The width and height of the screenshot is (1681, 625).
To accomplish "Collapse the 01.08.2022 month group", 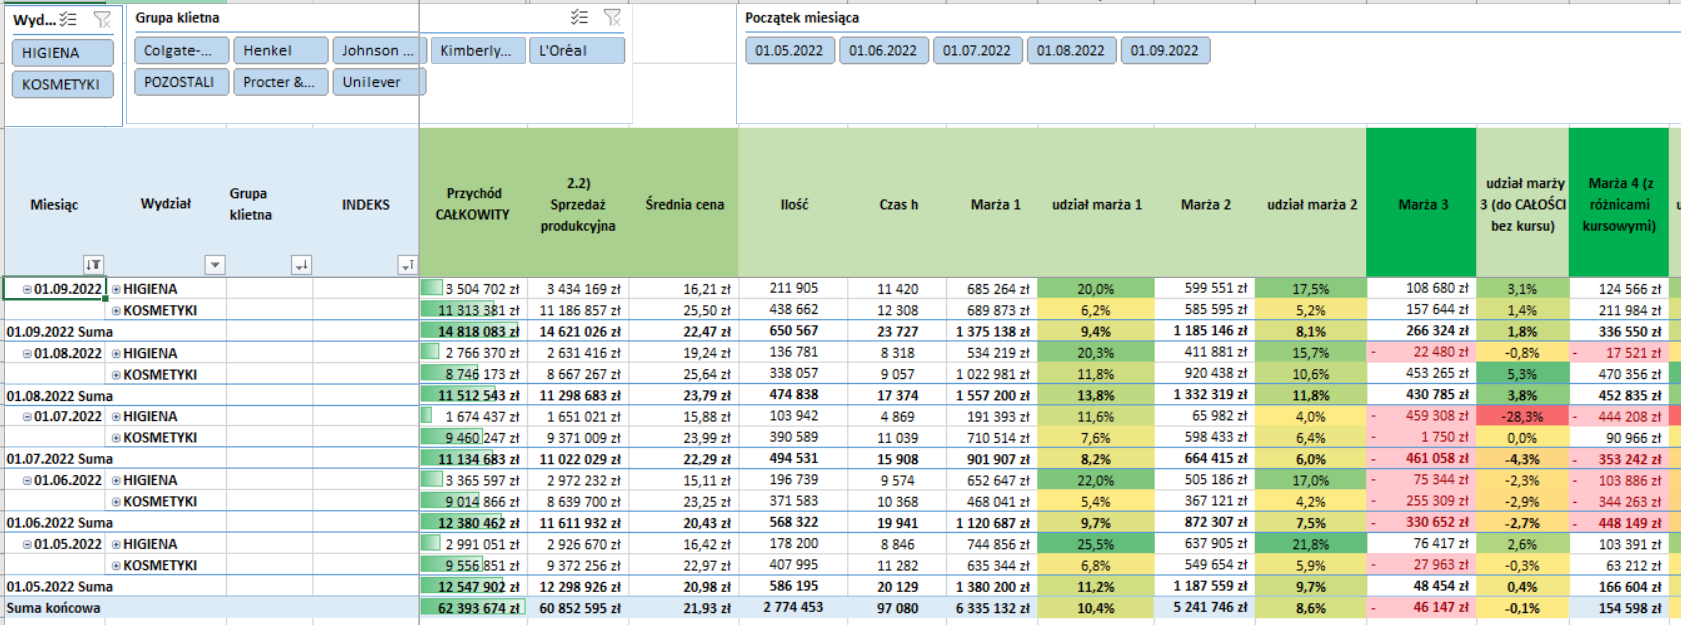I will [27, 354].
